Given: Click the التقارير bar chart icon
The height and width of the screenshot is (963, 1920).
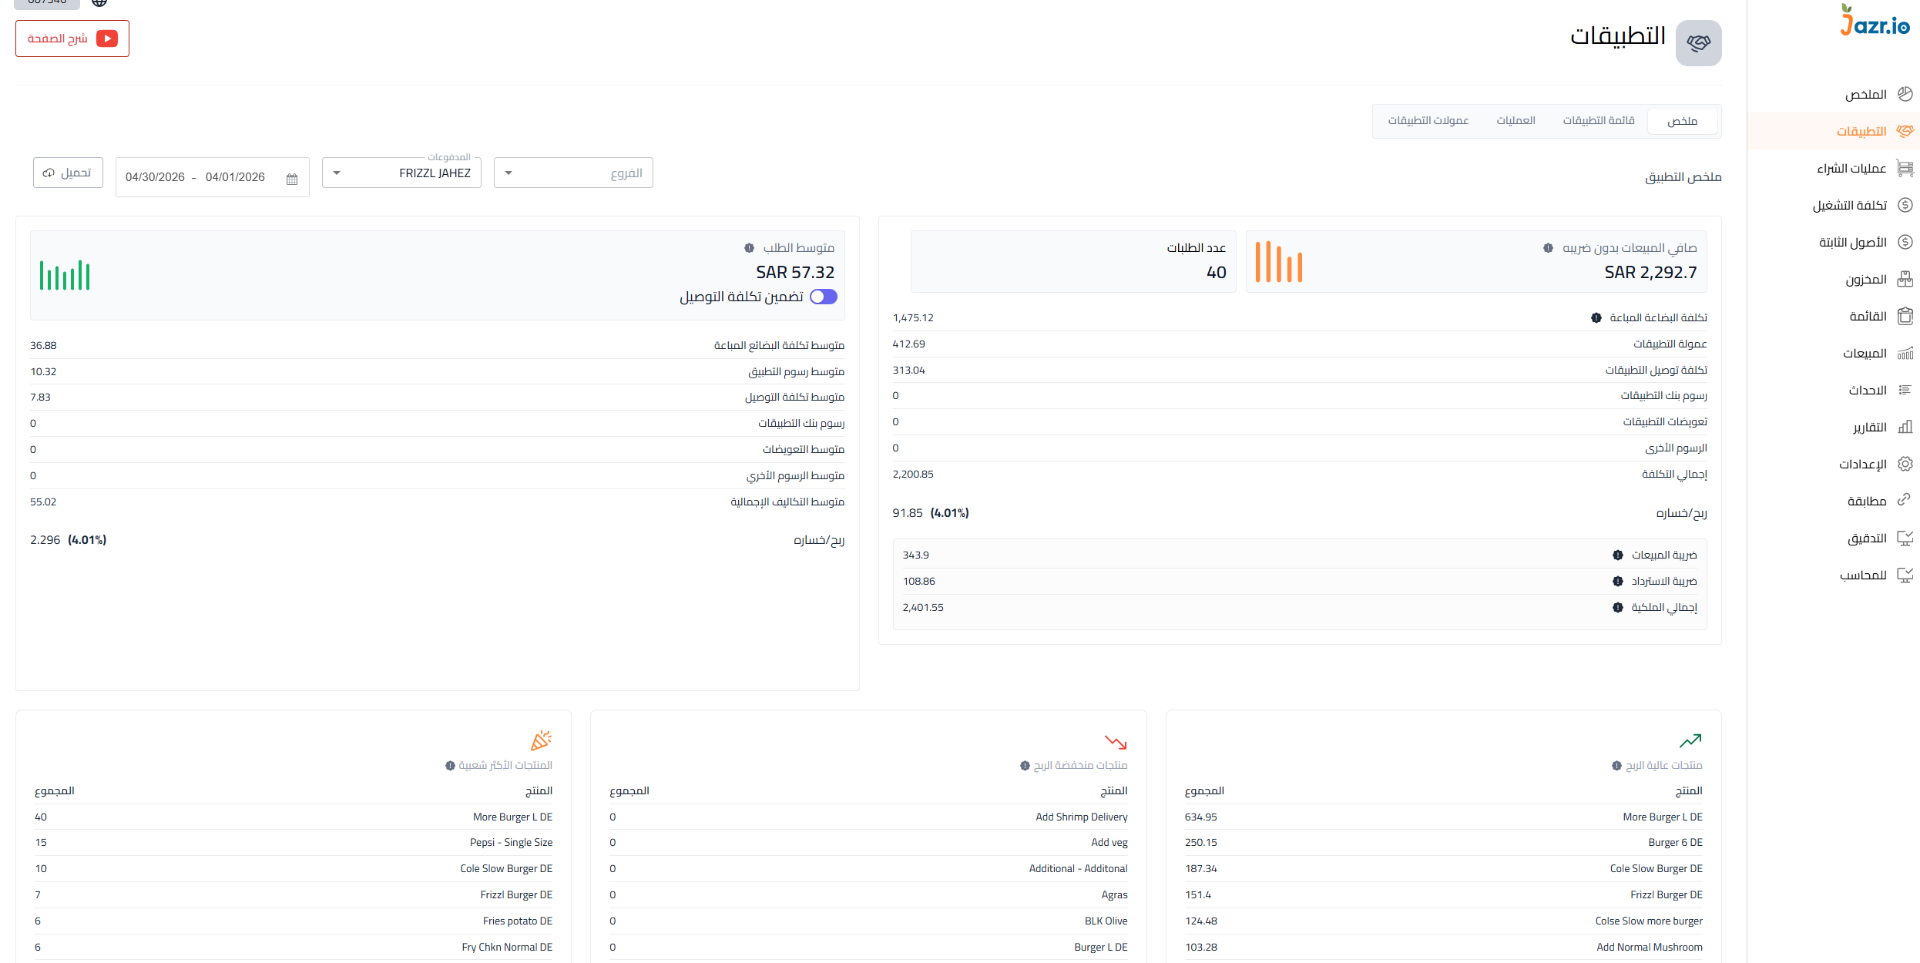Looking at the screenshot, I should 1905,427.
